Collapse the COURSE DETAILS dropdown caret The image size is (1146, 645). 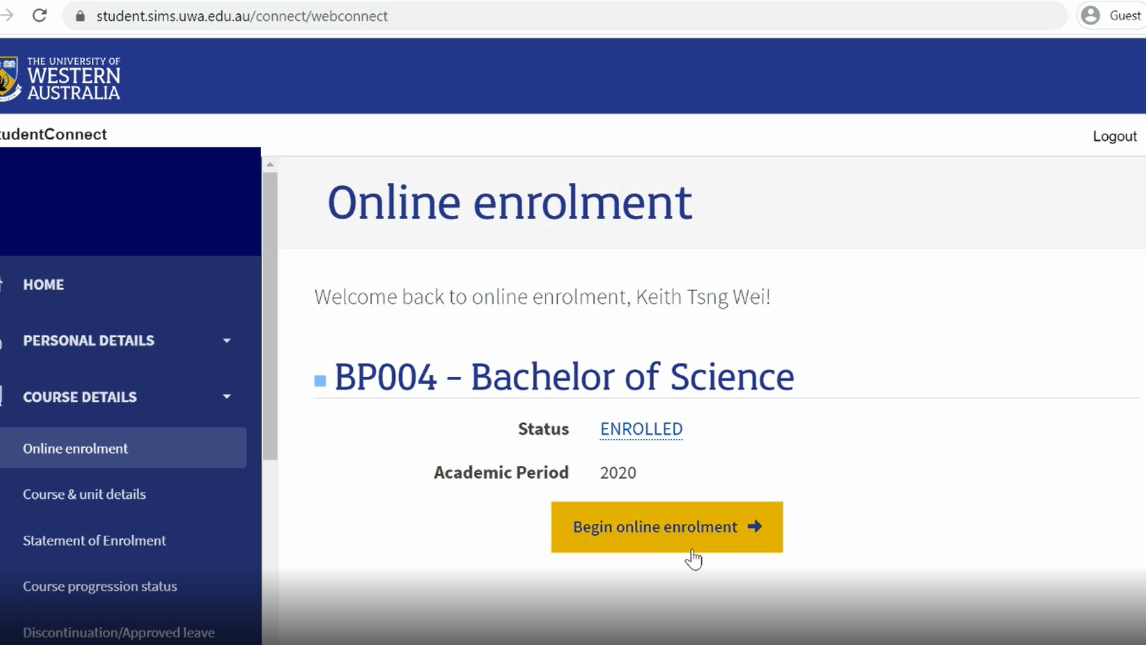[x=227, y=397]
